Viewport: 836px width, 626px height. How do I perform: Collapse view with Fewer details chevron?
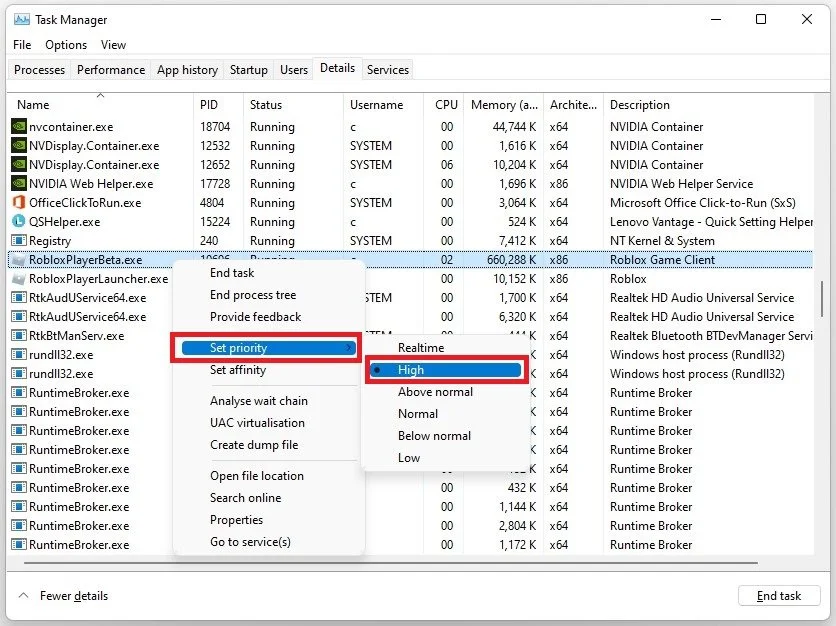pyautogui.click(x=23, y=595)
